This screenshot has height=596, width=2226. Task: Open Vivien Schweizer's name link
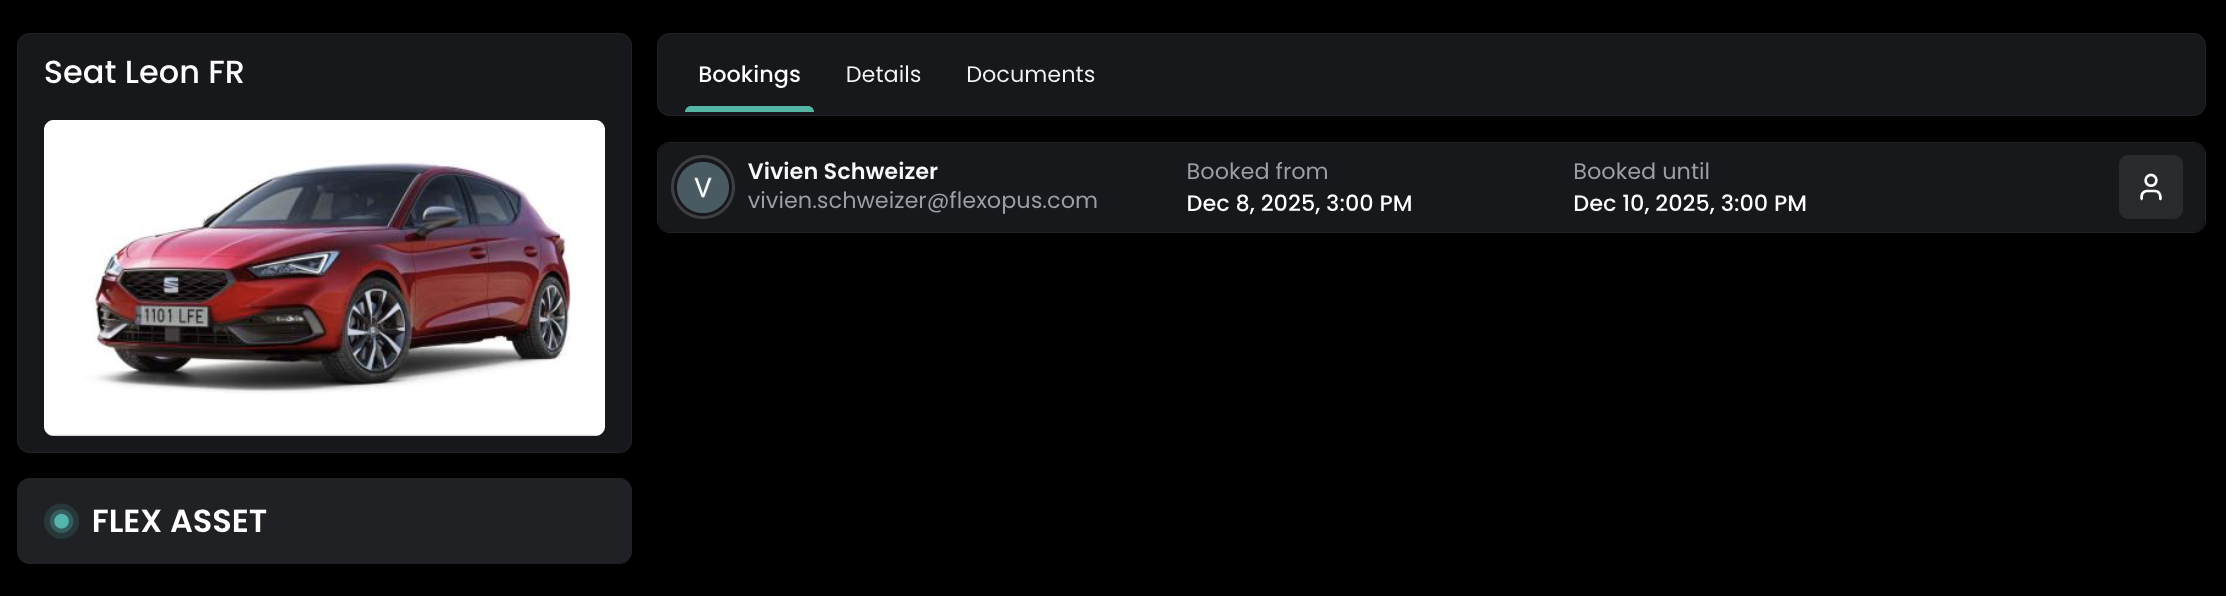[x=842, y=171]
